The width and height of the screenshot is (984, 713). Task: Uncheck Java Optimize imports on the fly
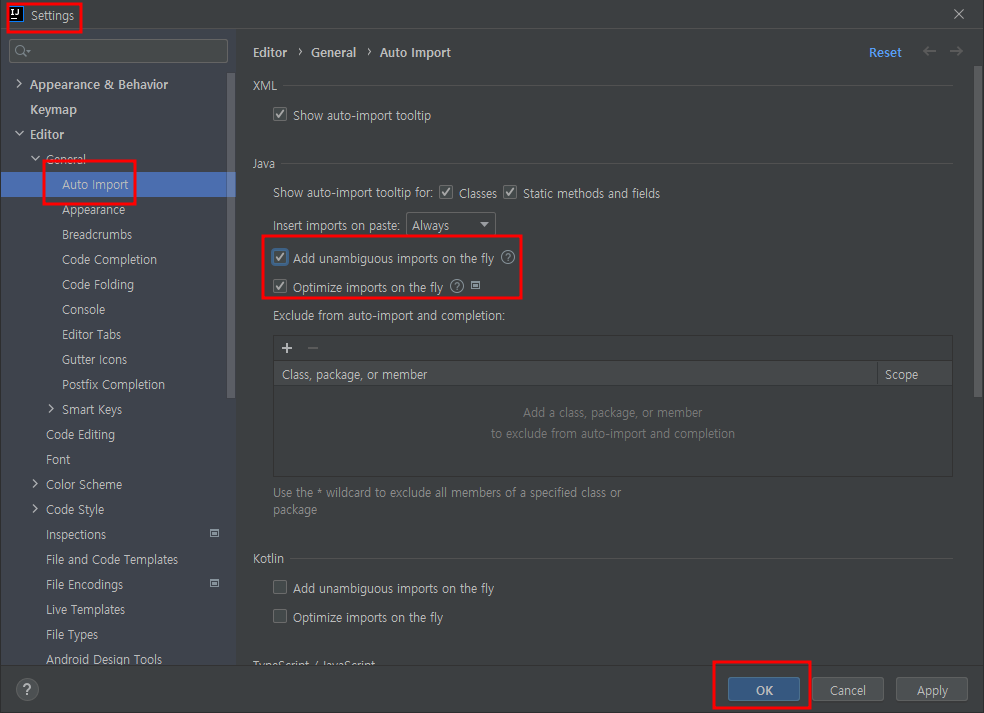280,286
